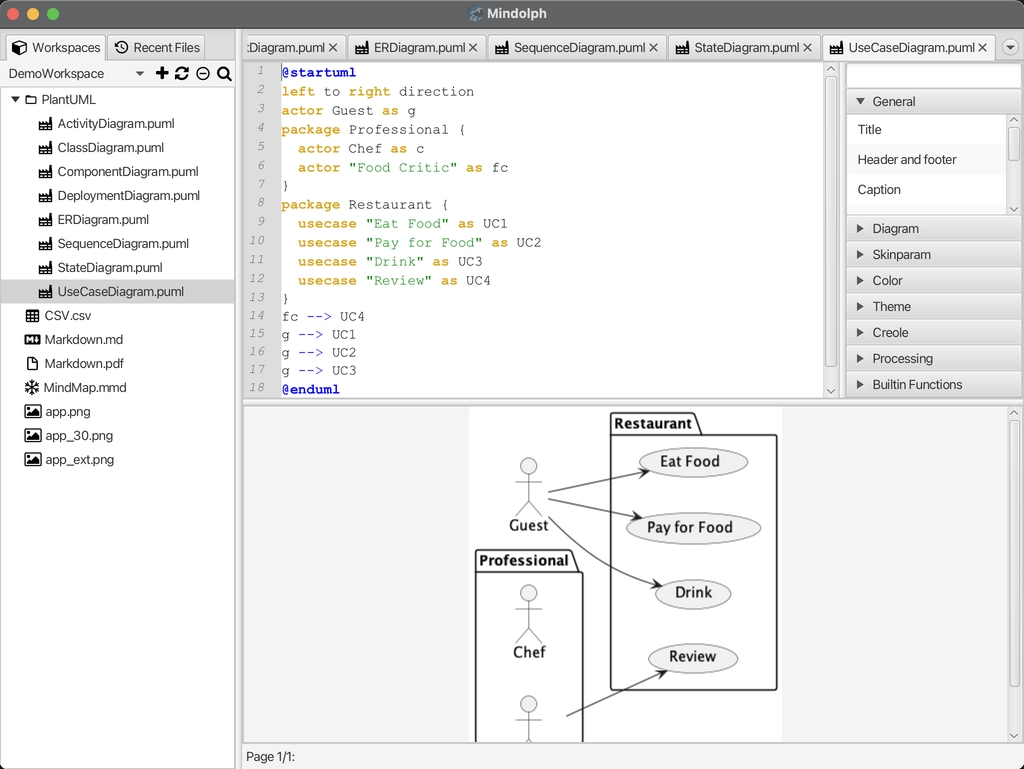1024x769 pixels.
Task: Collapse the General section
Action: point(860,102)
